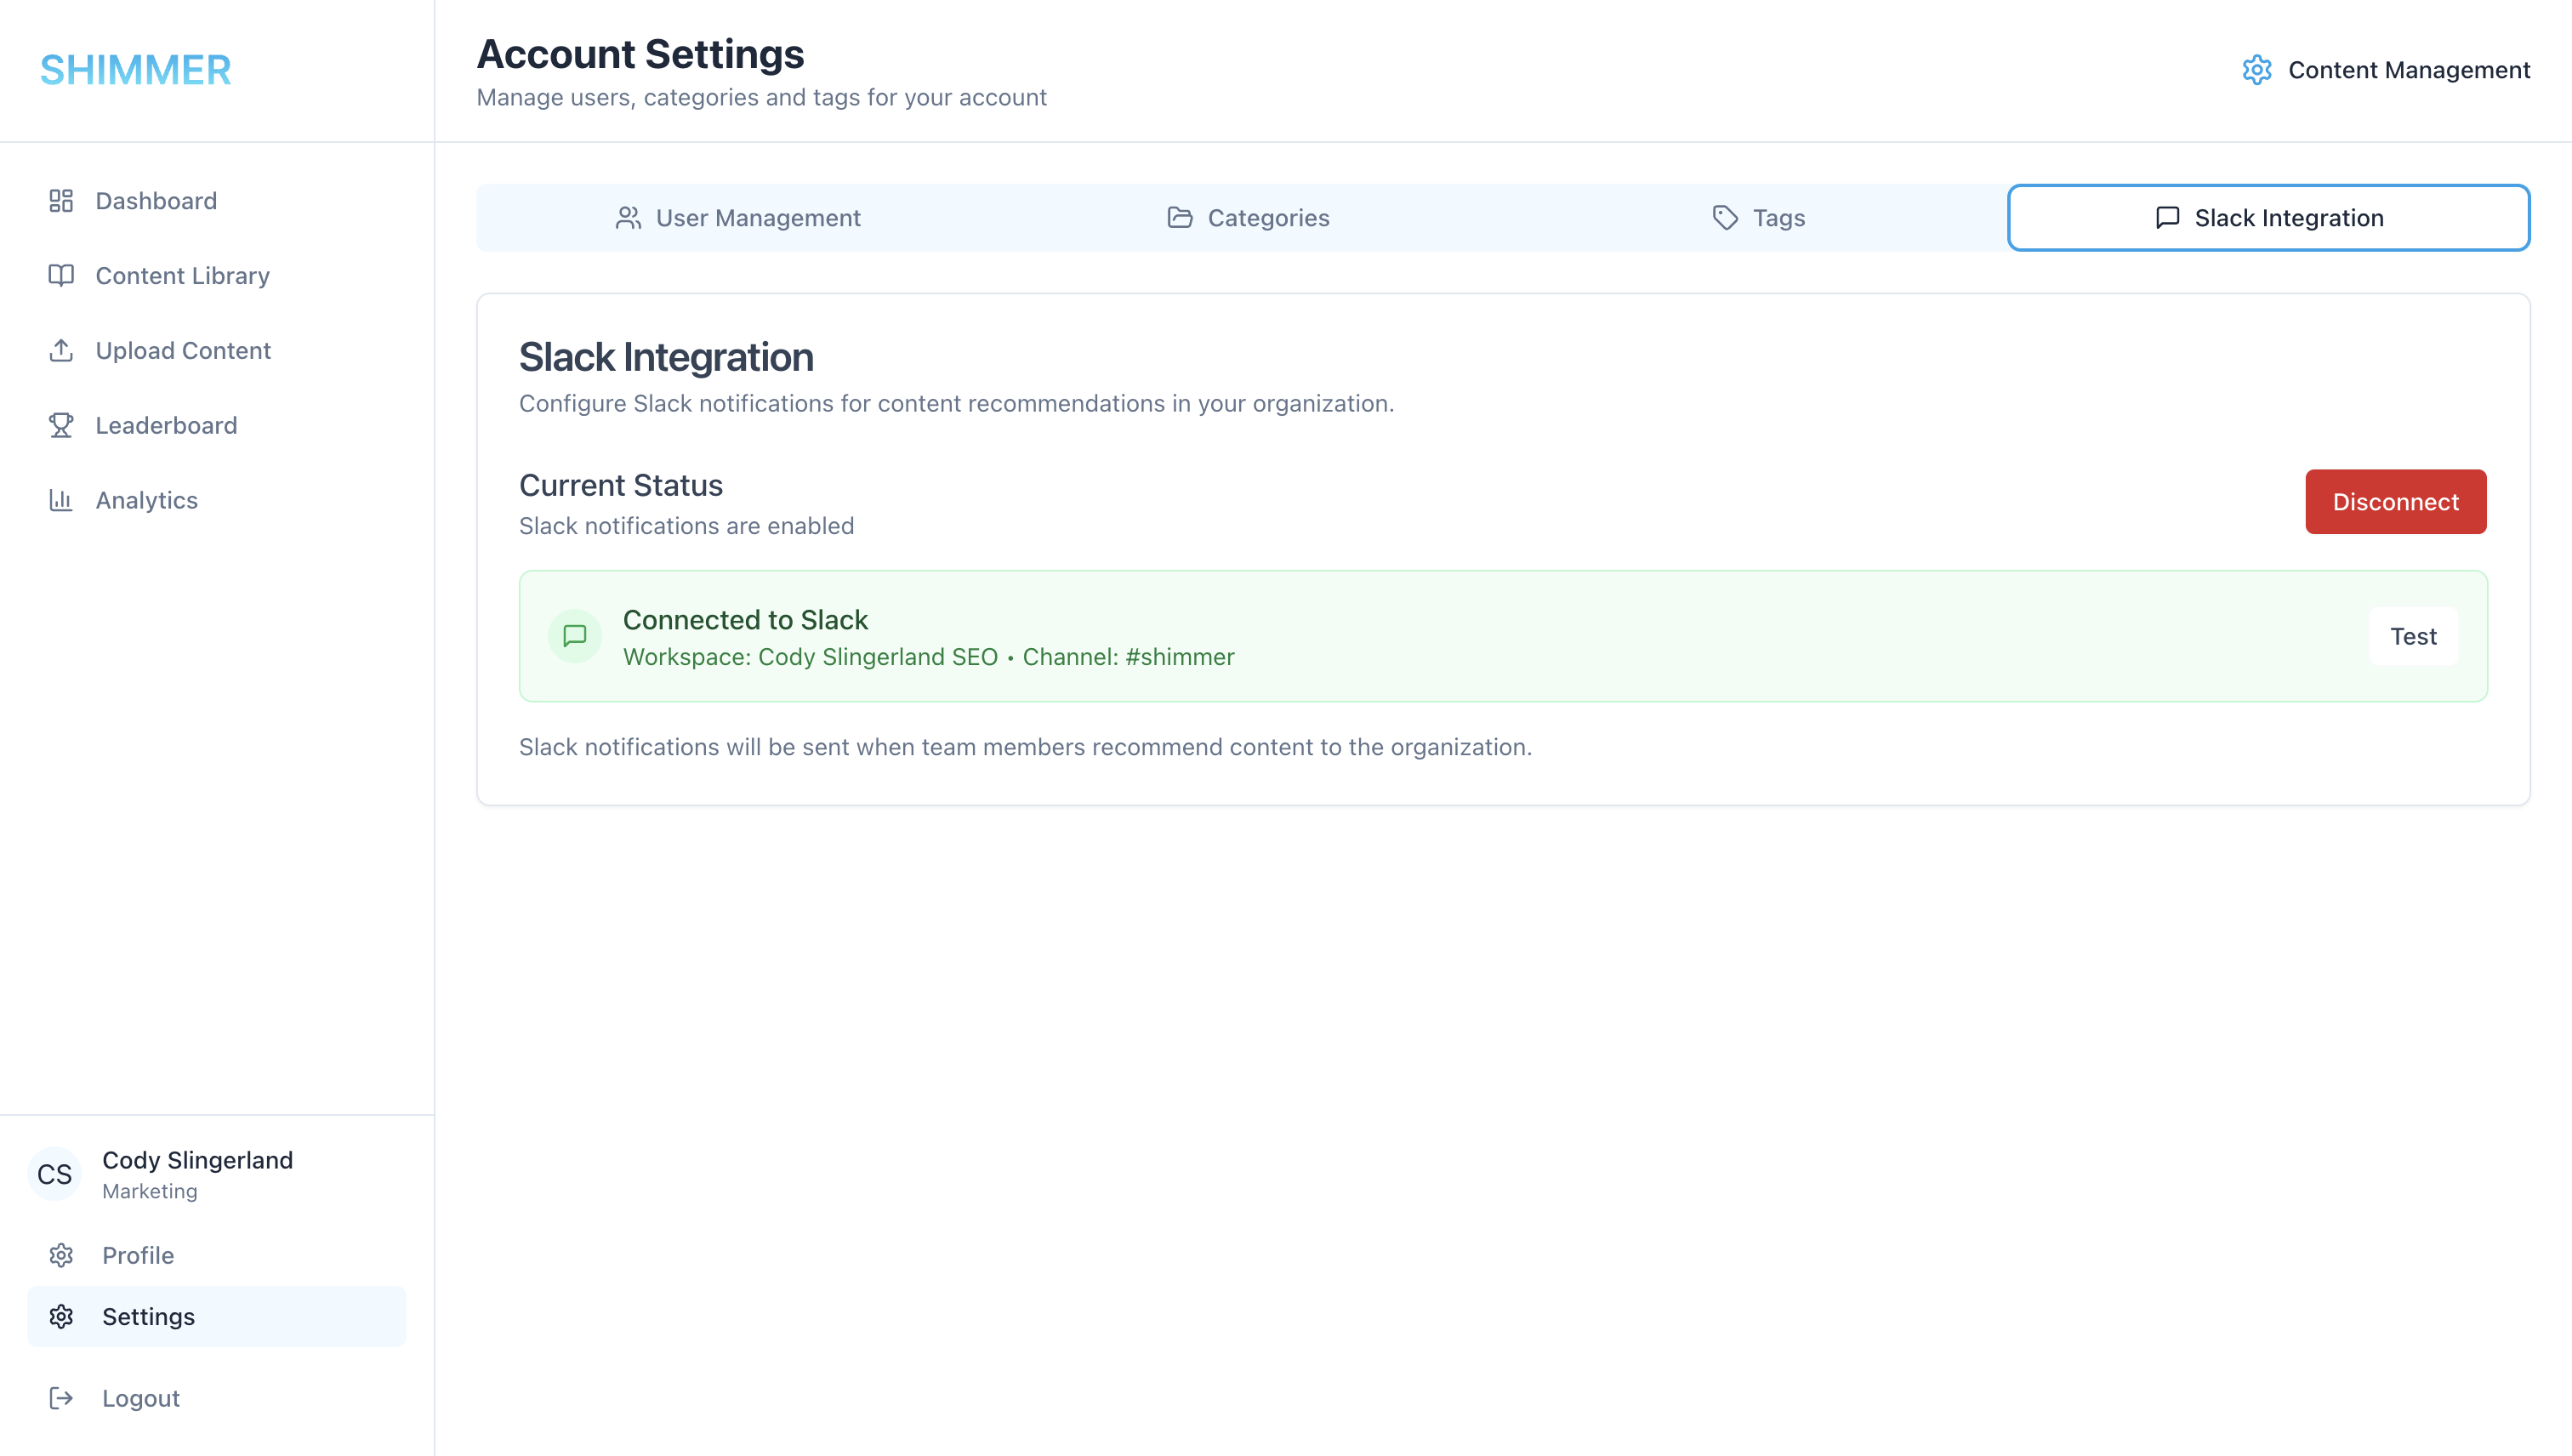The image size is (2572, 1456).
Task: Click the Upload Content icon
Action: pyautogui.click(x=61, y=350)
